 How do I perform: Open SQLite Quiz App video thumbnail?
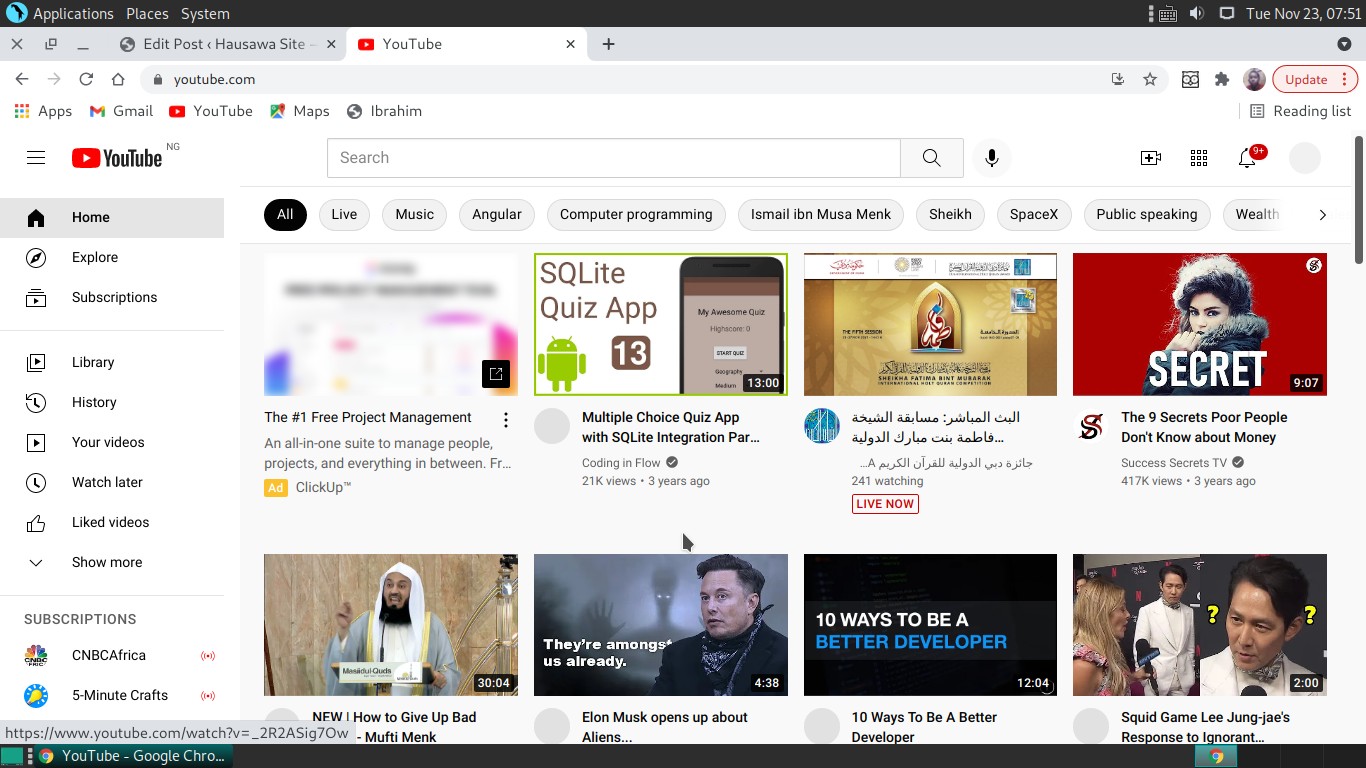[661, 324]
